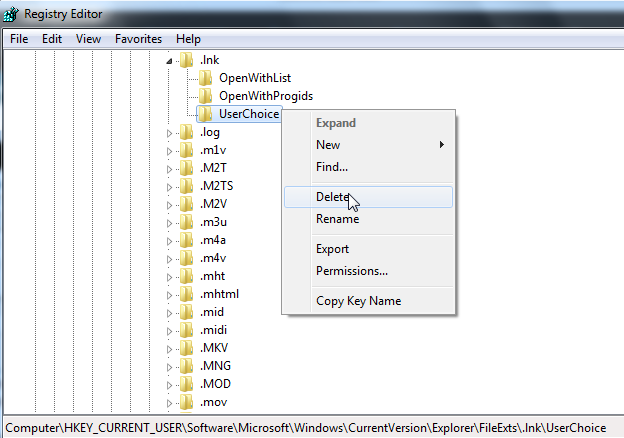Choose Rename in the context menu
This screenshot has width=624, height=438.
point(368,219)
